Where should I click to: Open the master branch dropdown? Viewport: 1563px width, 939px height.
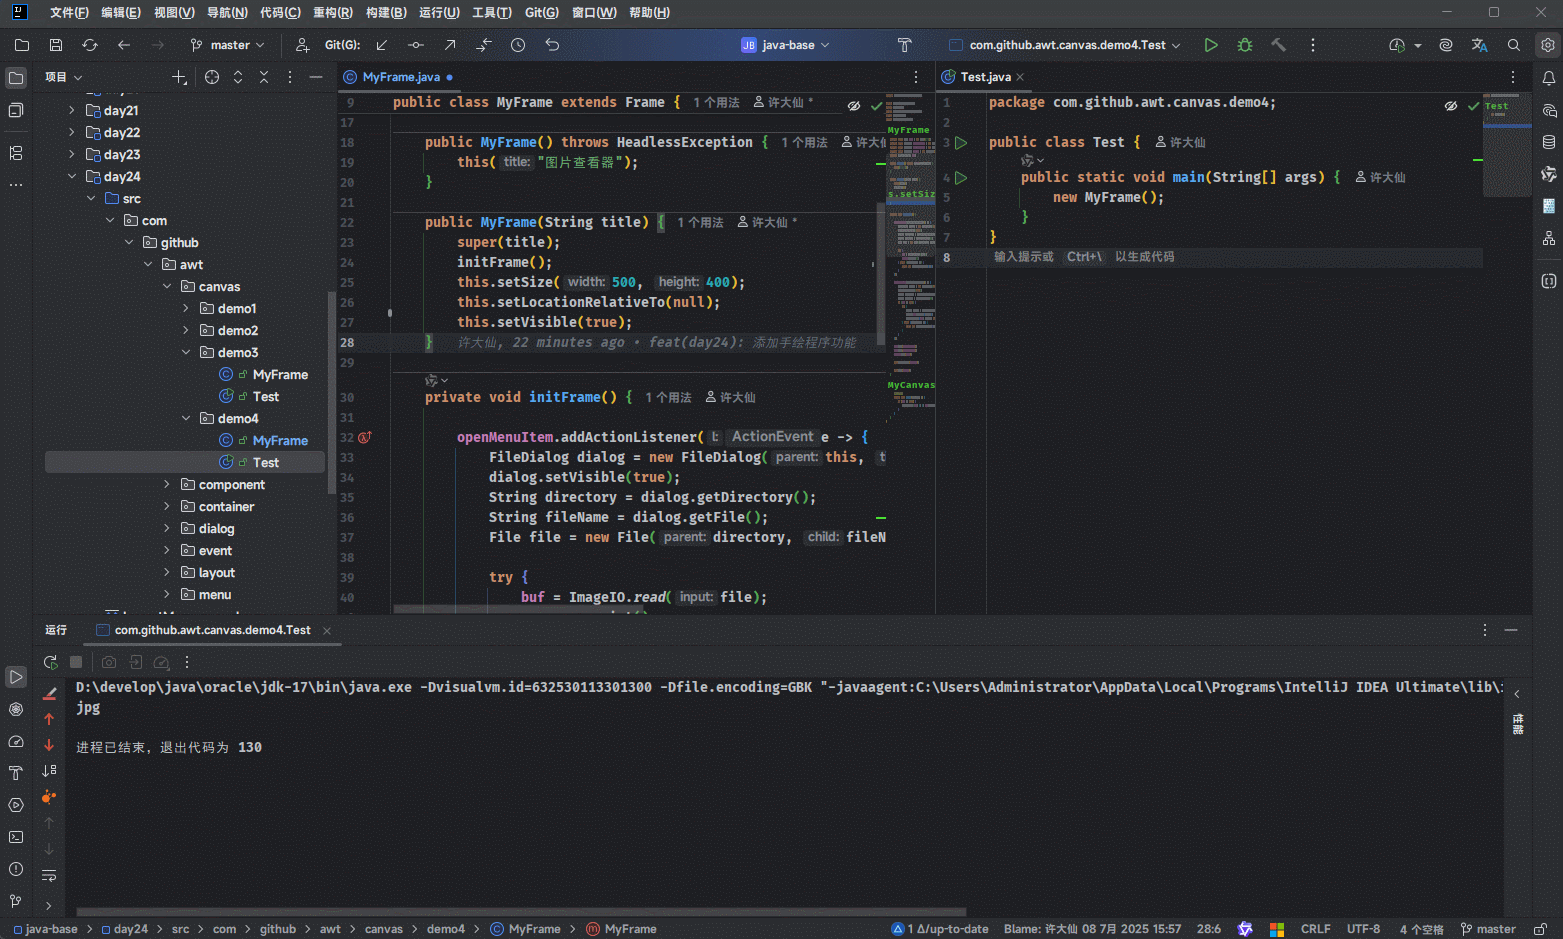coord(228,45)
